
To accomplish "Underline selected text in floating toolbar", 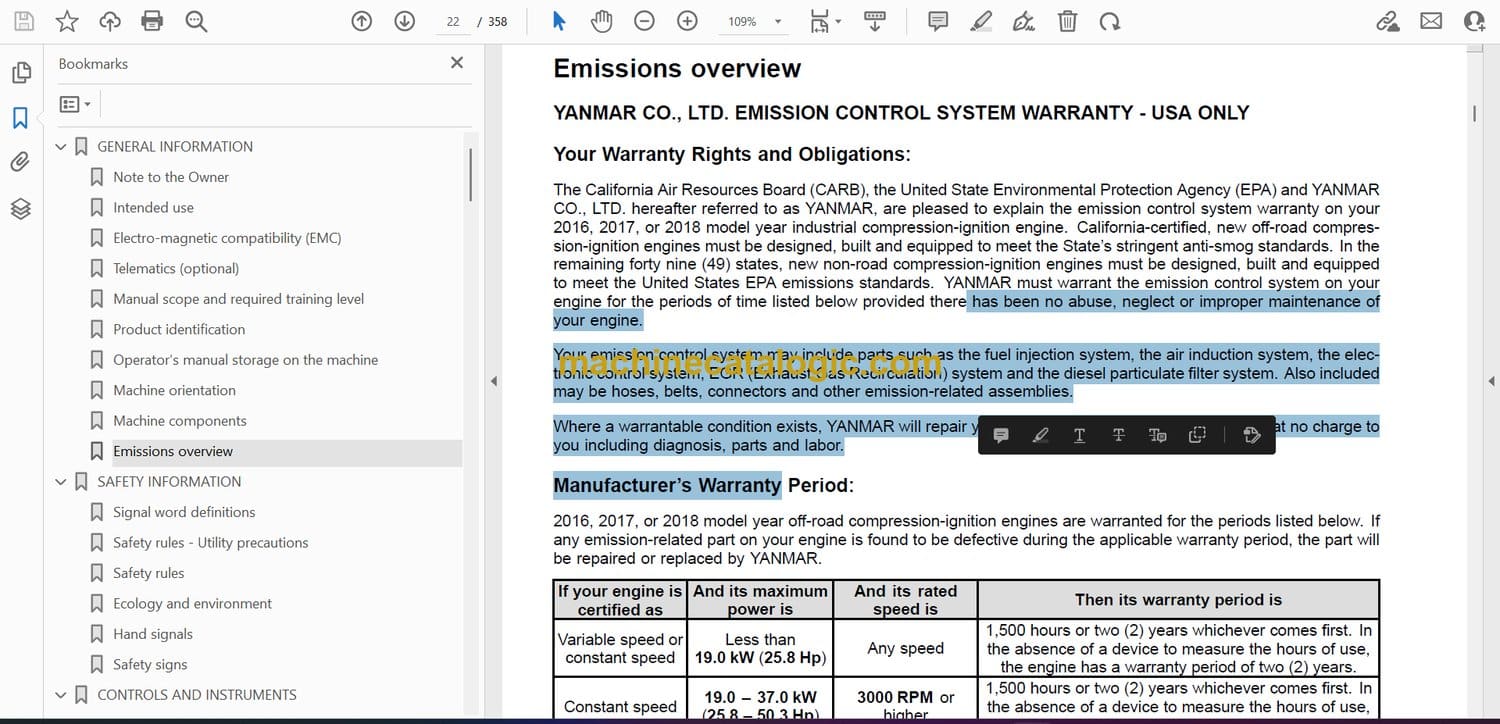I will (1079, 435).
